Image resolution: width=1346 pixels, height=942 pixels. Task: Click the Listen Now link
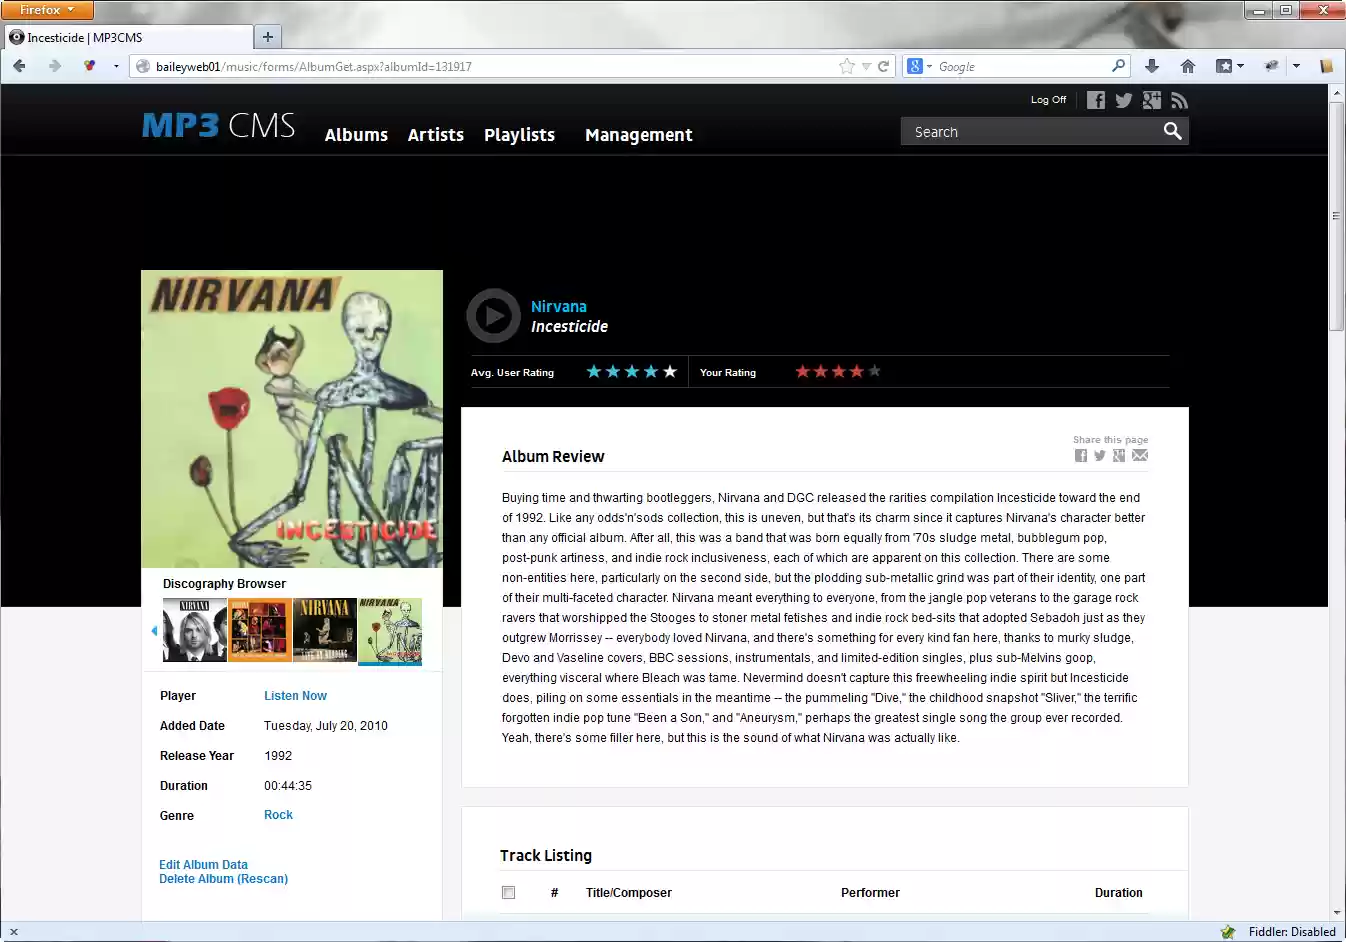click(295, 695)
